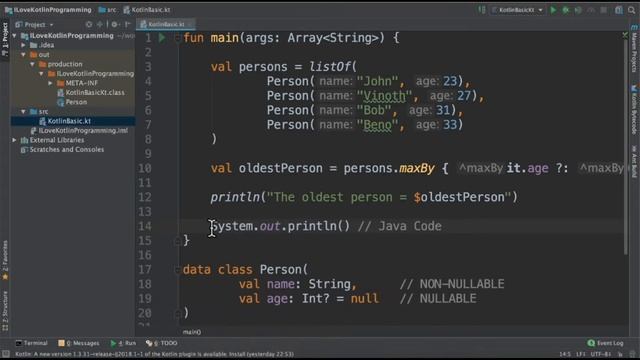This screenshot has width=640, height=360.
Task: Click the editor vertical scrollbar
Action: coord(626,147)
